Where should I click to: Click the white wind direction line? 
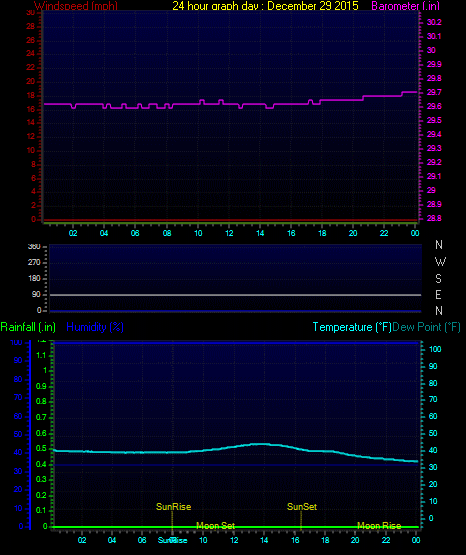tap(235, 295)
